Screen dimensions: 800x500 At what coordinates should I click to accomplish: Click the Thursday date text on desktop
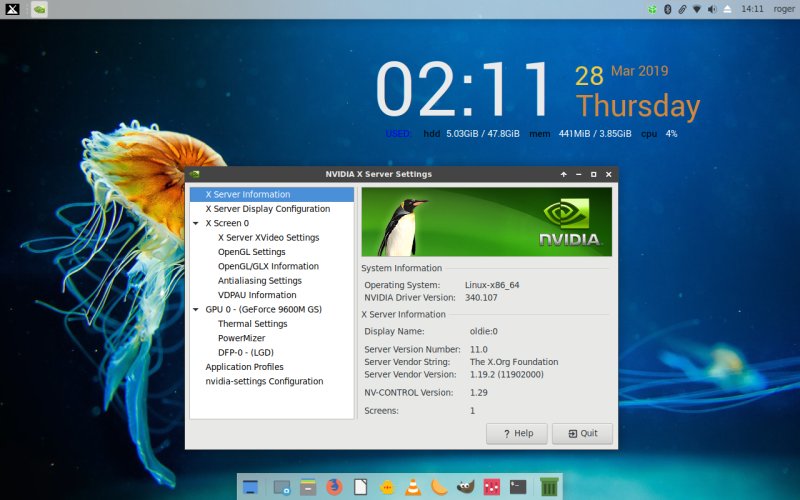pyautogui.click(x=638, y=106)
